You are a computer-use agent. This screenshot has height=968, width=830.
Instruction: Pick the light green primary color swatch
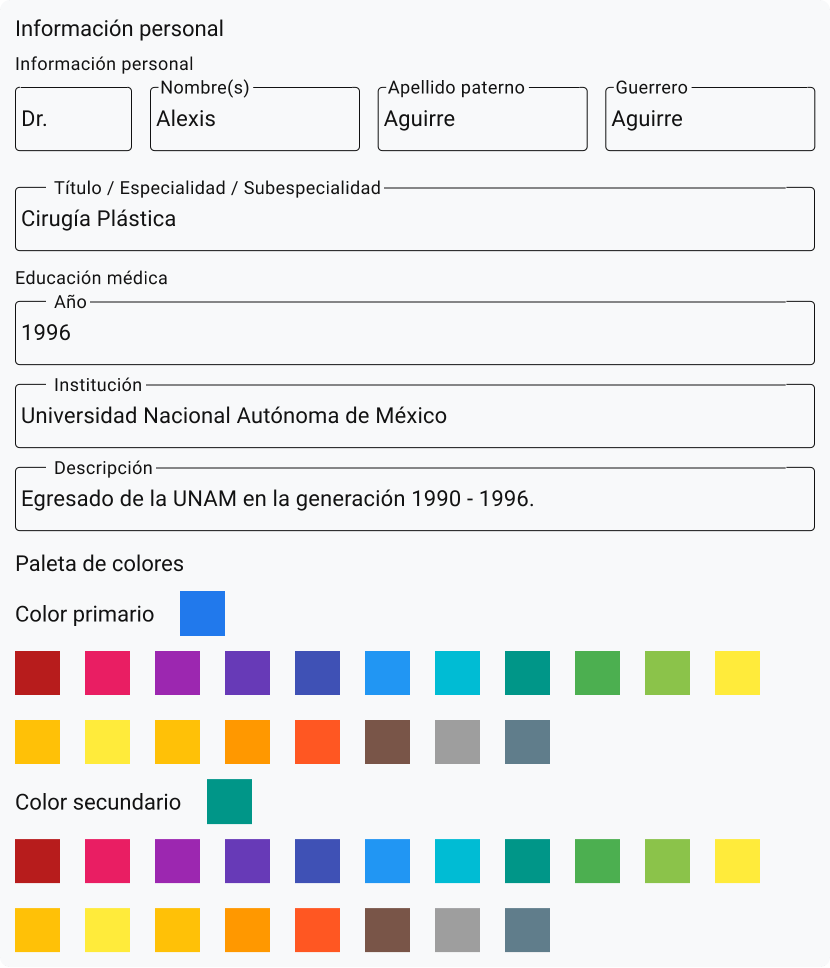point(667,673)
